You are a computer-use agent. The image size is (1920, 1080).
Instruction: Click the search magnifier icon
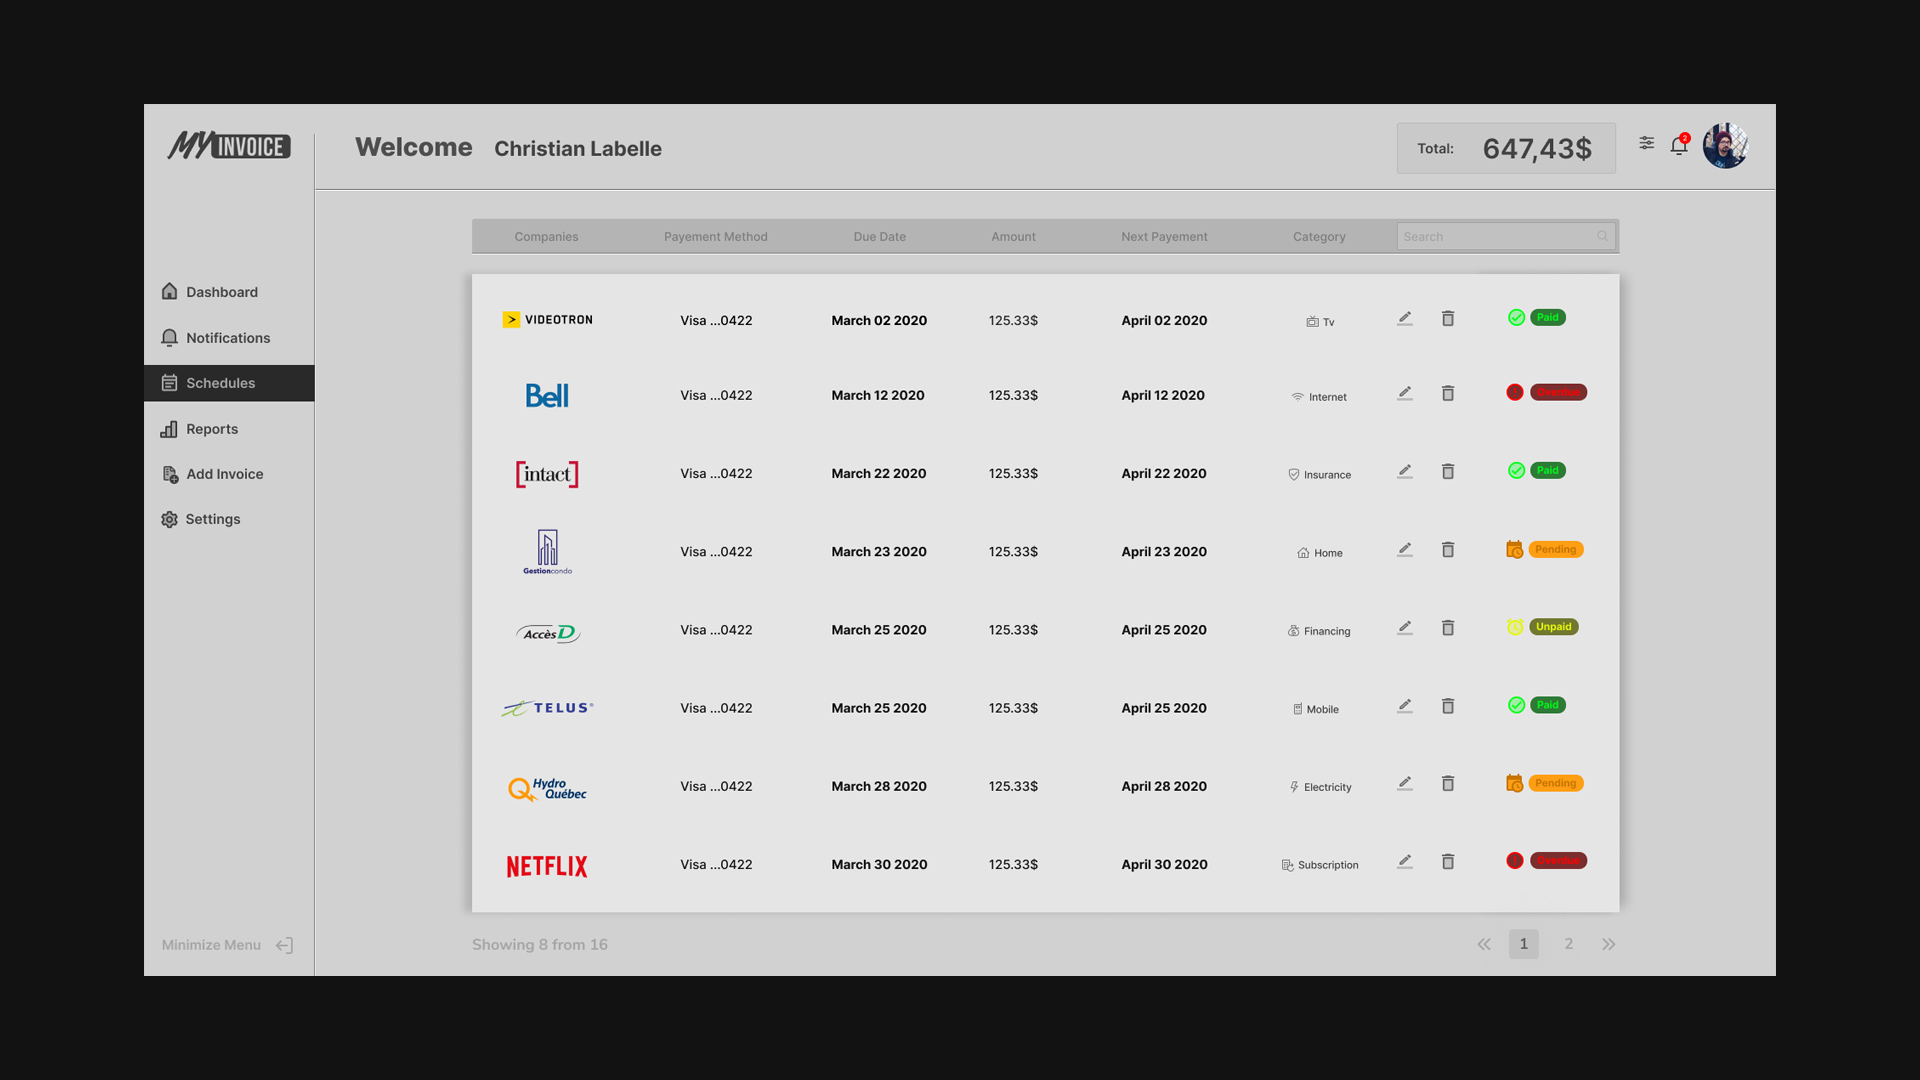pyautogui.click(x=1602, y=236)
